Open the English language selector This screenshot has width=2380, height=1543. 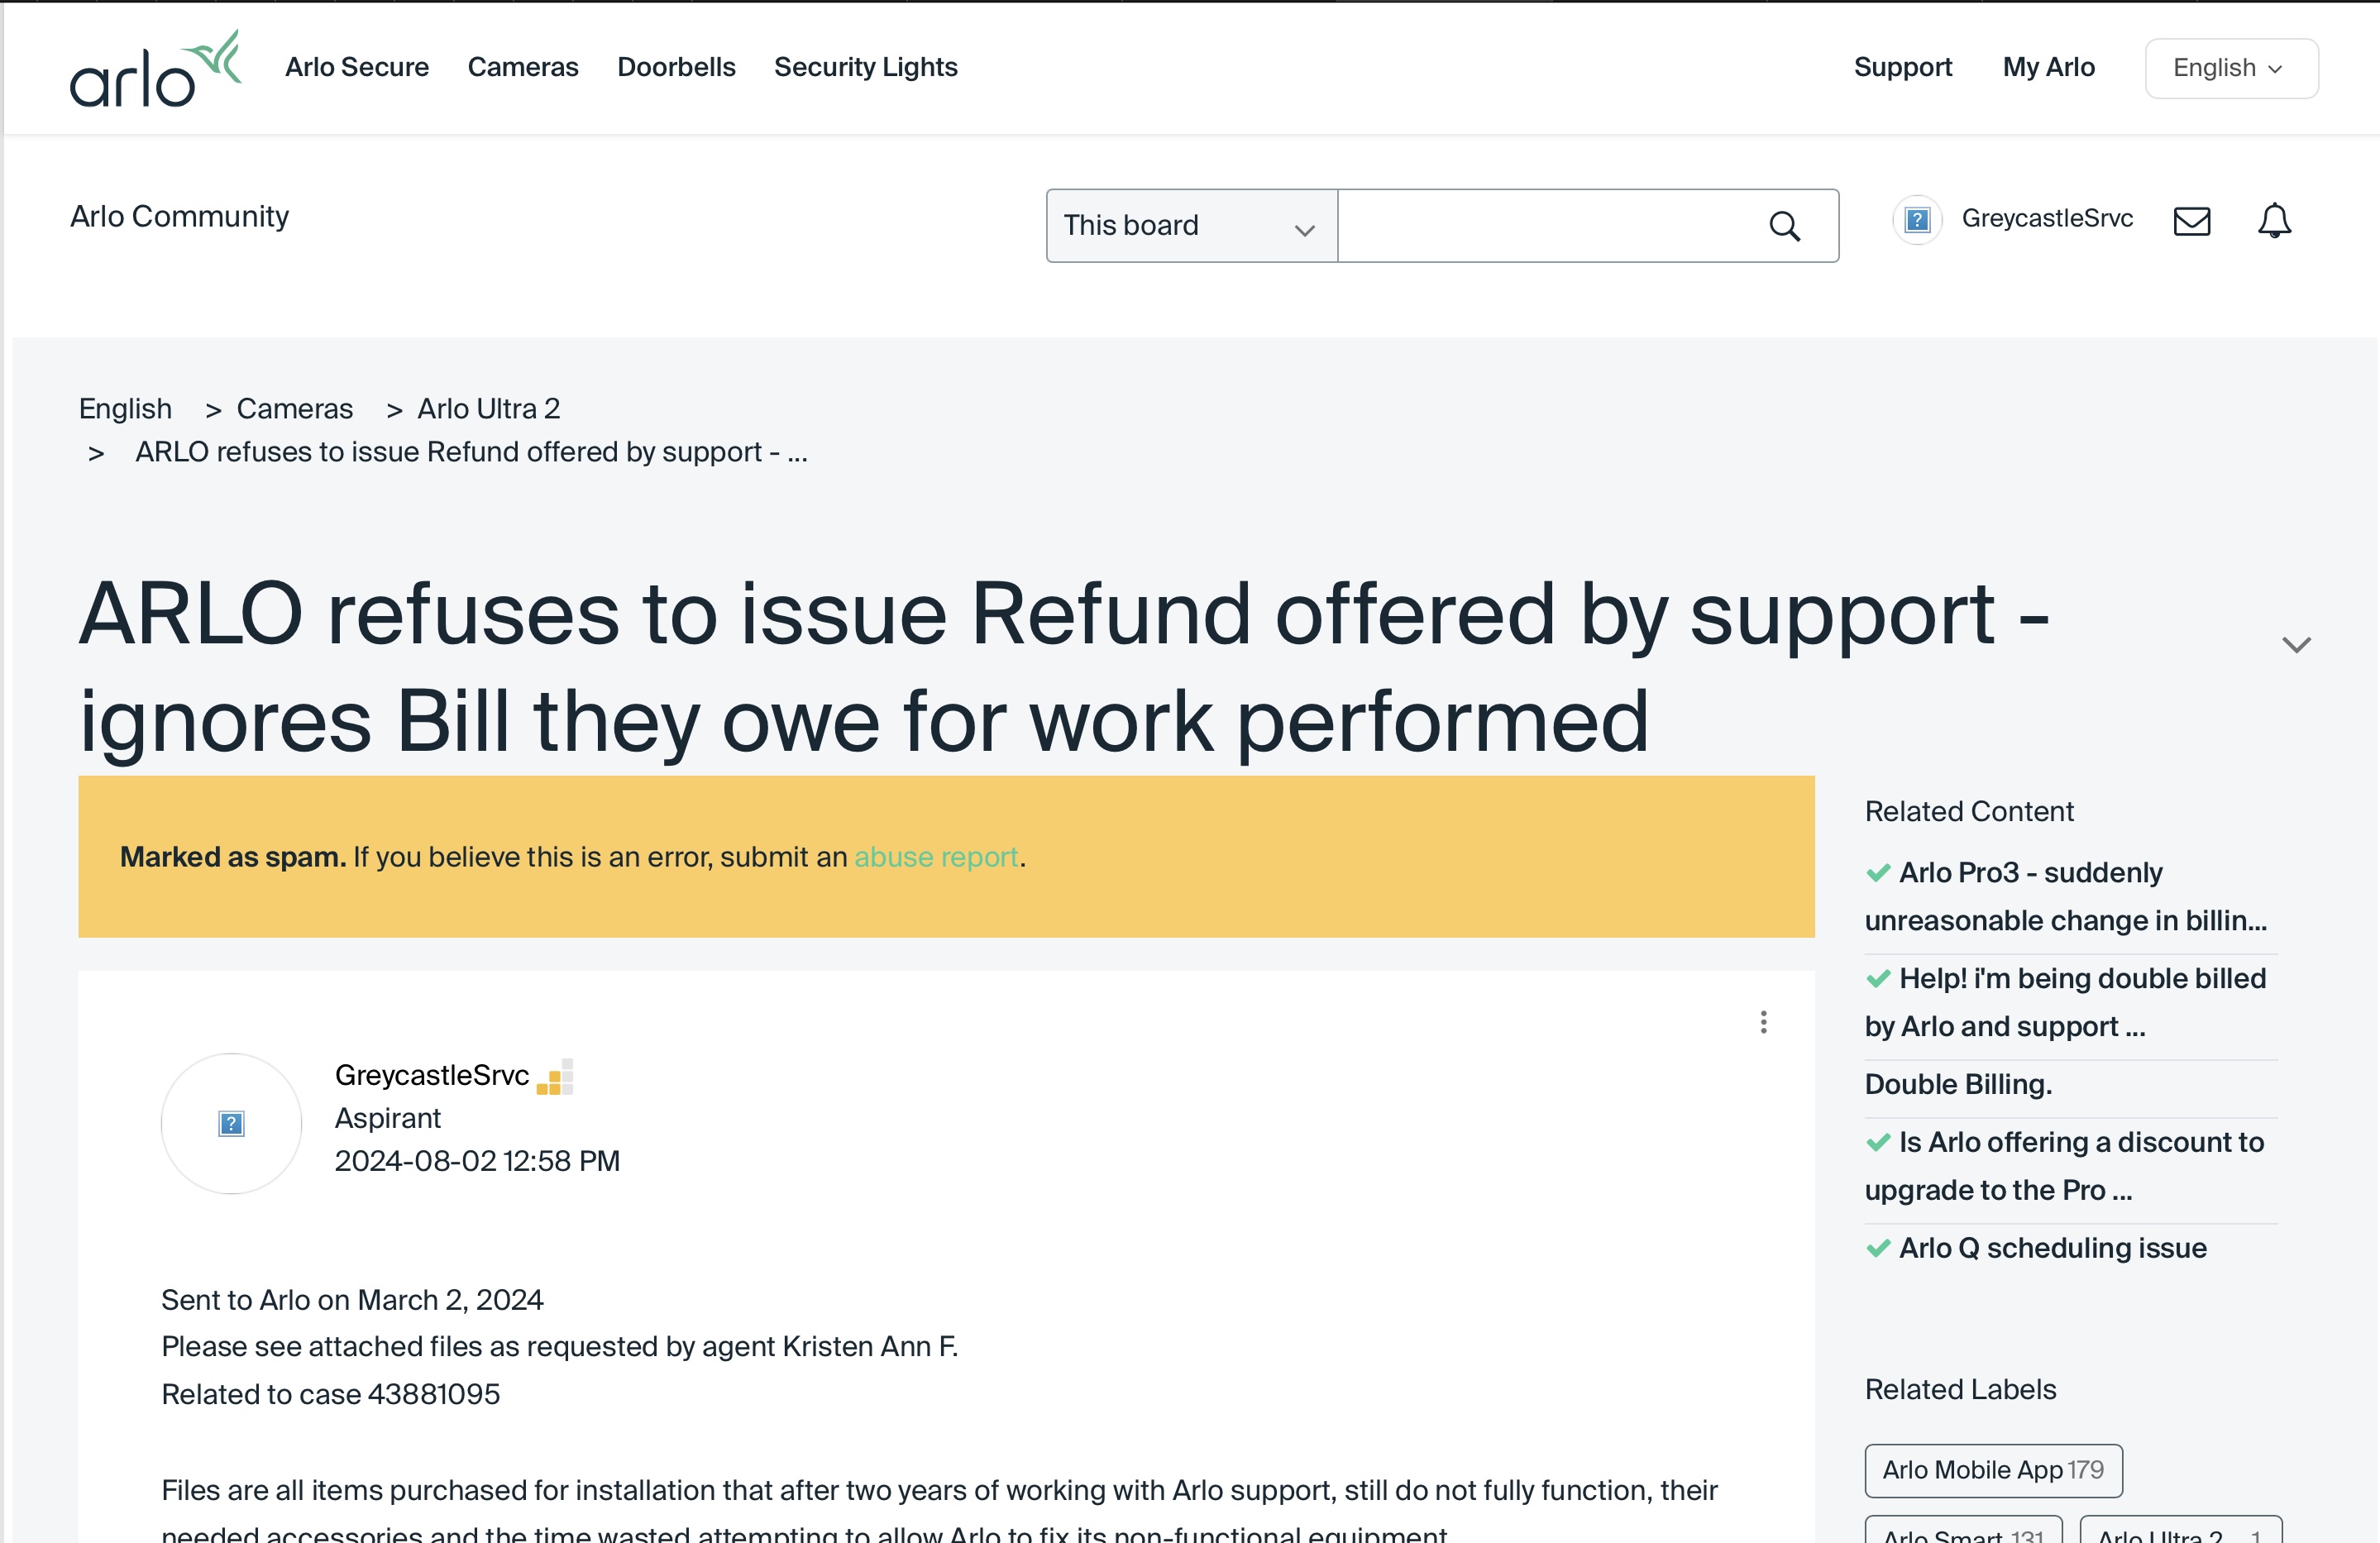[2229, 68]
